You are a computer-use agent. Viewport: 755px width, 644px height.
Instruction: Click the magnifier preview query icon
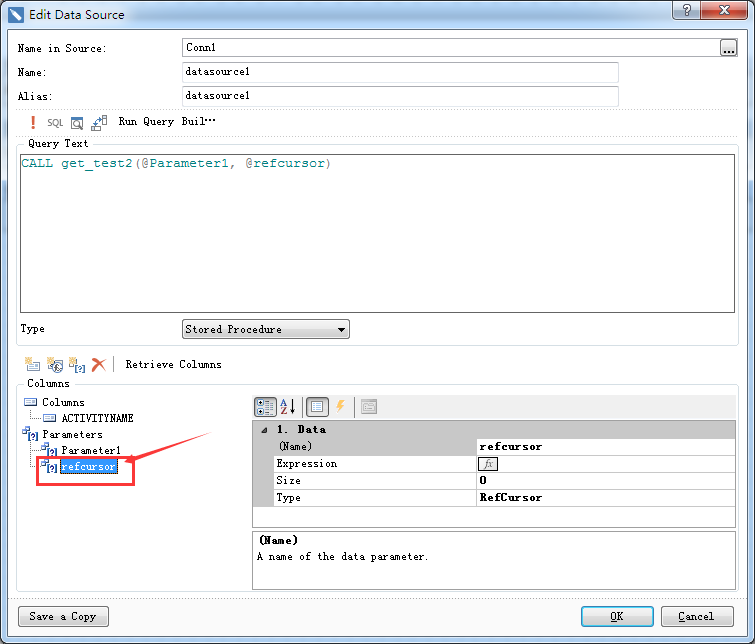(x=77, y=122)
